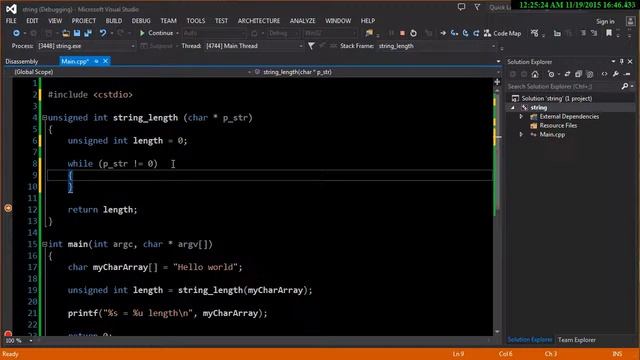Open the VIEW menu
Screen dimensions: 640x360
(55, 21)
